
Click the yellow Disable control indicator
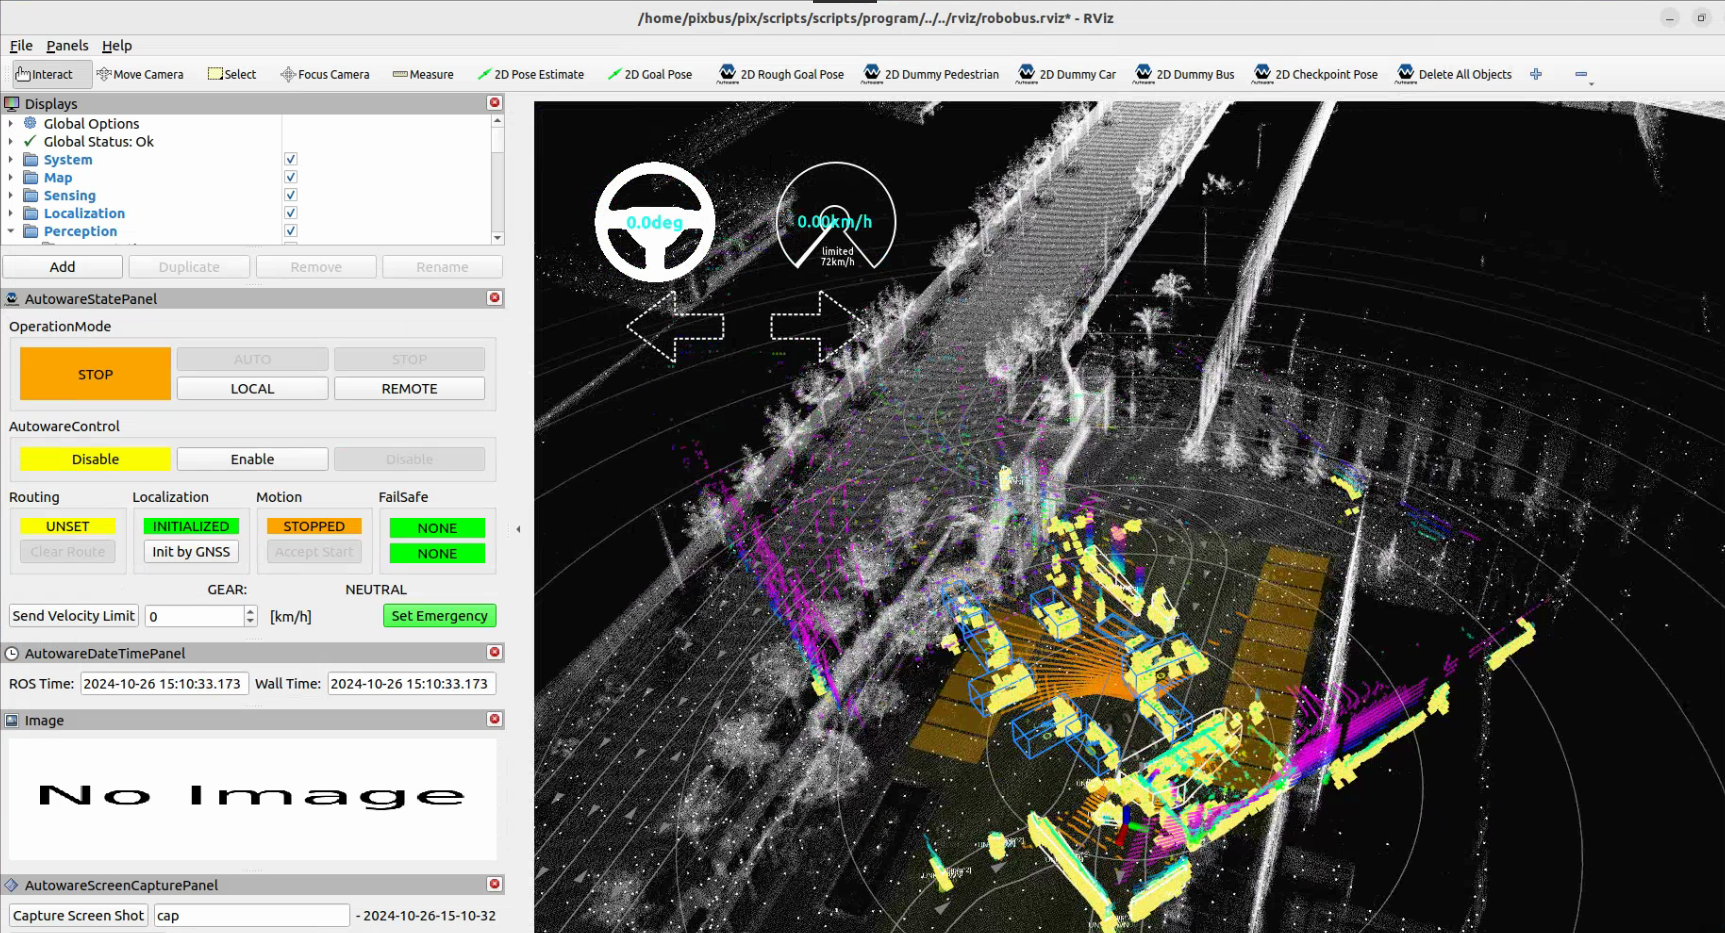95,459
